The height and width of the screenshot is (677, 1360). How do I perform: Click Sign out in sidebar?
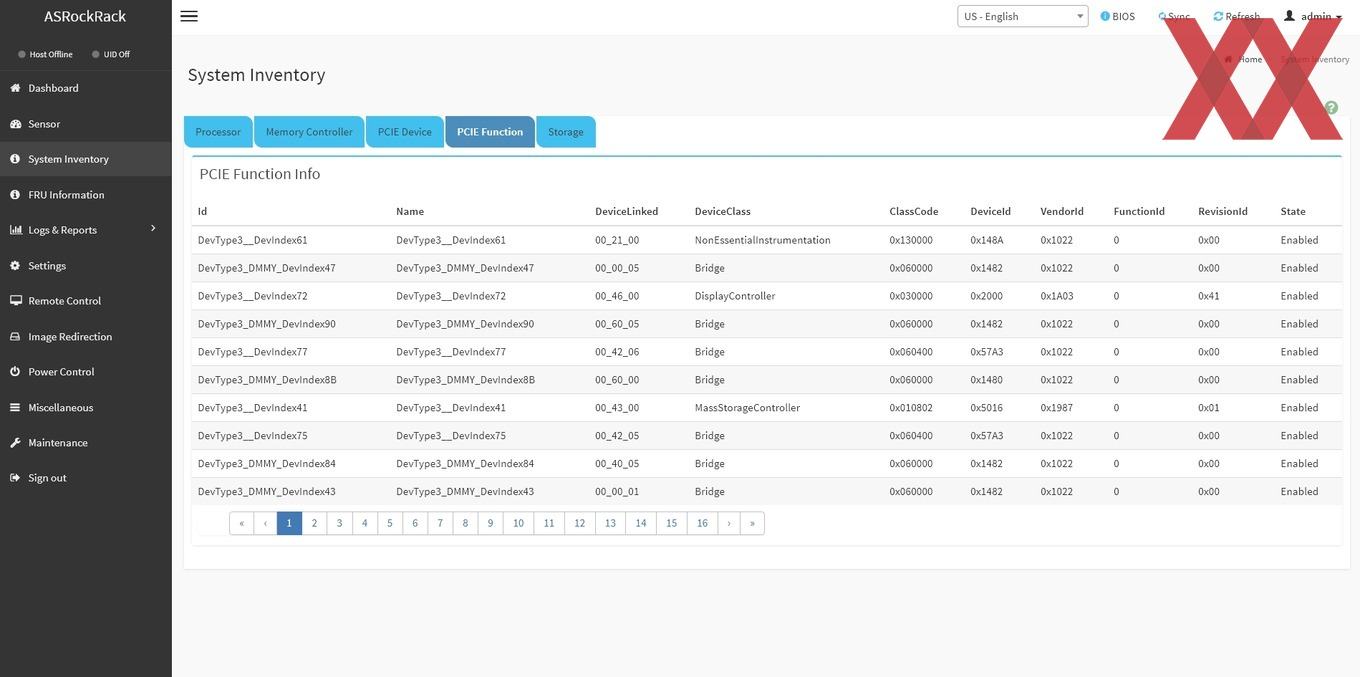coord(47,478)
